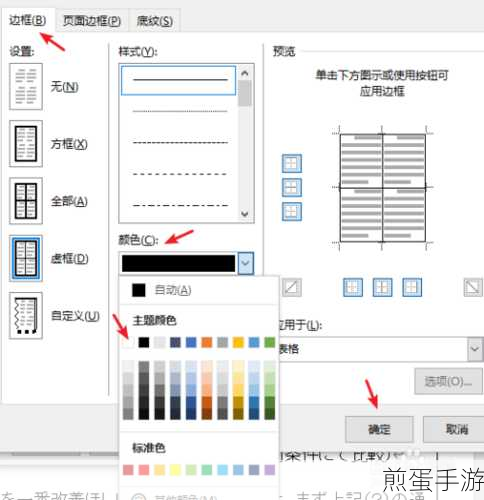Switch to the 页面边框(P) tab
484x500 pixels.
coord(92,21)
